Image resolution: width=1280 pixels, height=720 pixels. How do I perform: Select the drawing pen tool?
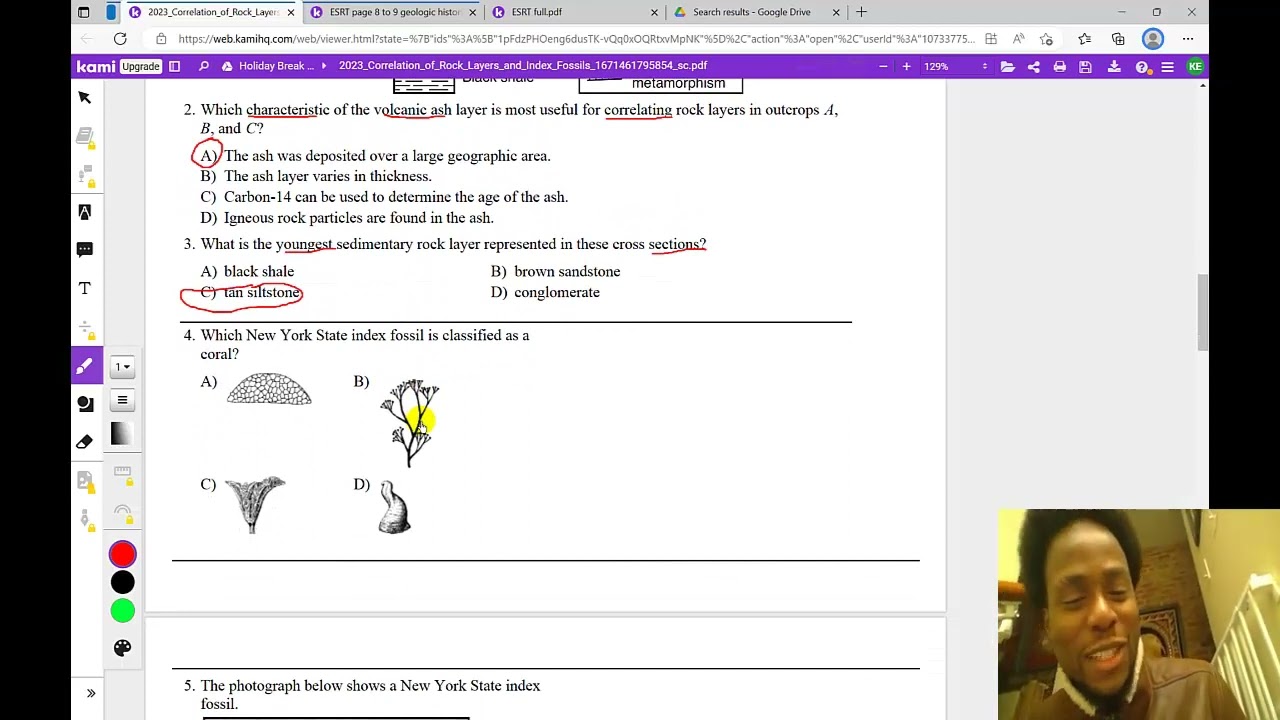[85, 366]
